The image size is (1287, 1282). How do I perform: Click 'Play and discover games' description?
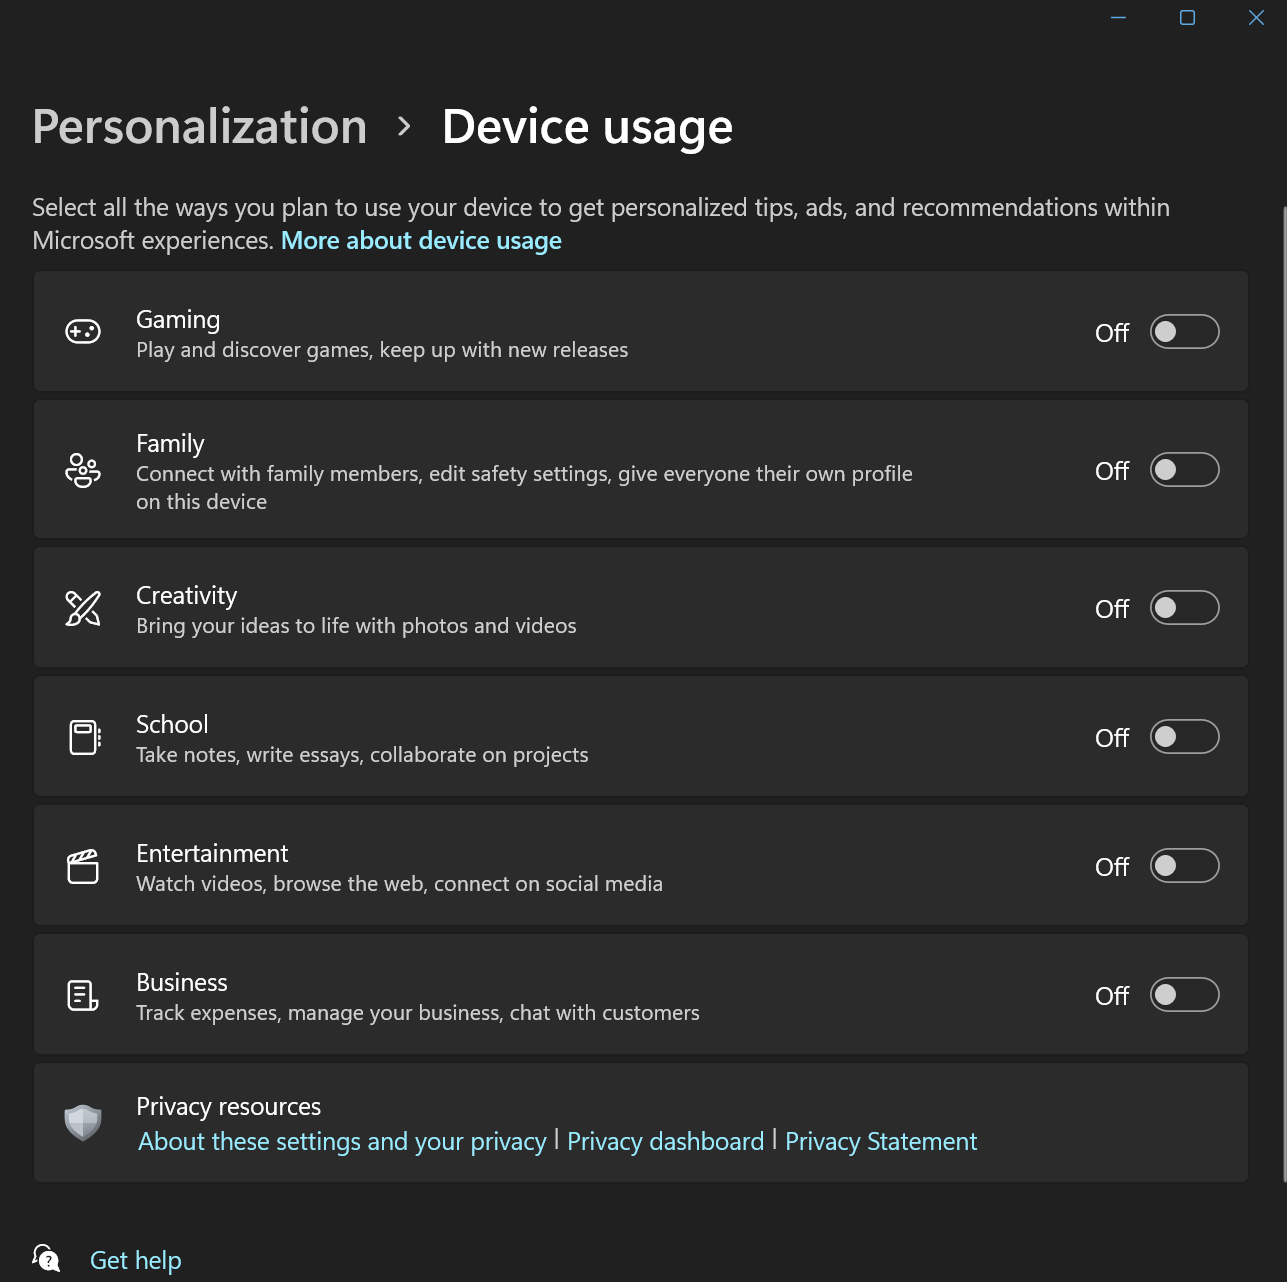(x=382, y=350)
